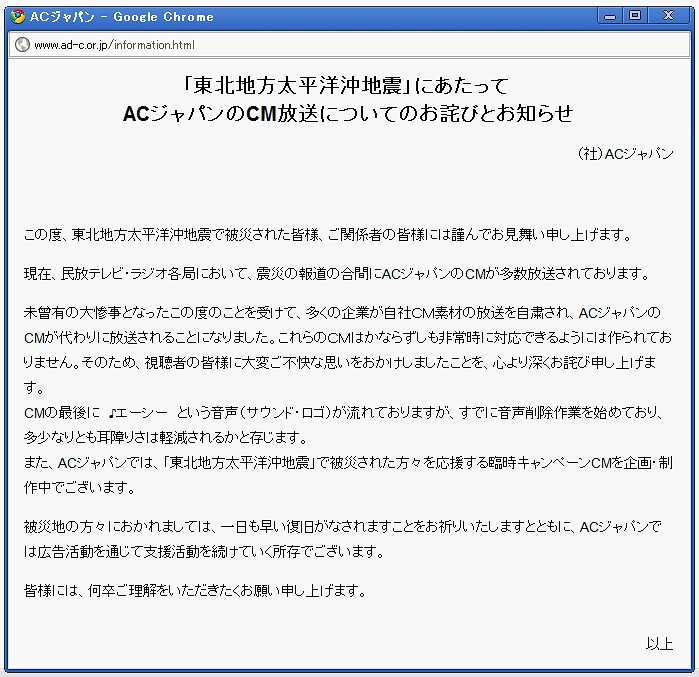Image resolution: width=699 pixels, height=677 pixels.
Task: Click the signature '(社)ACジャパン' at top right
Action: [x=625, y=154]
